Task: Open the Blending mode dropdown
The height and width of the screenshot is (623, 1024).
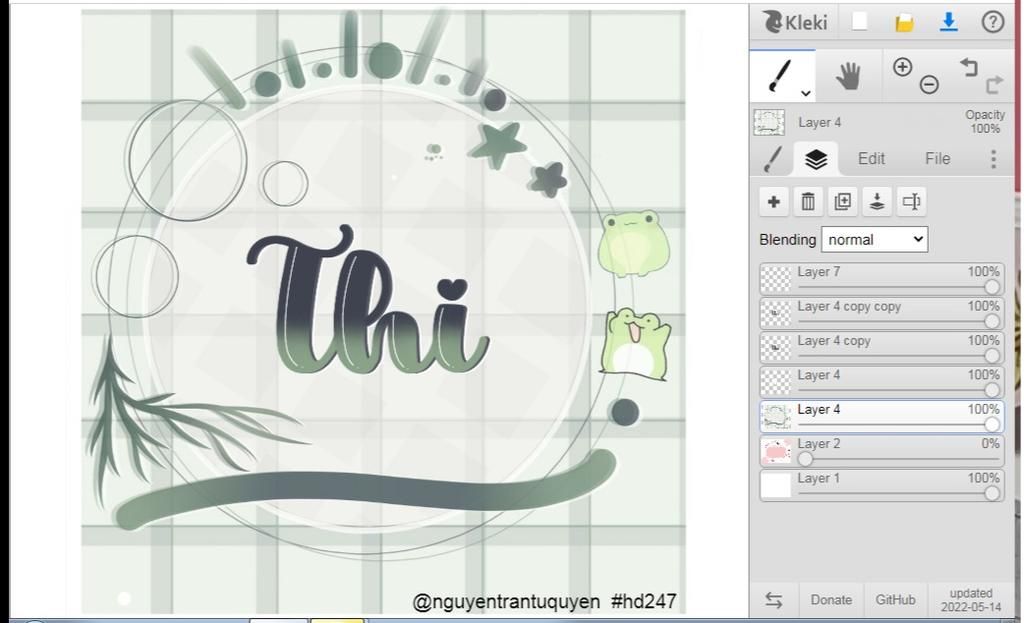Action: 874,240
